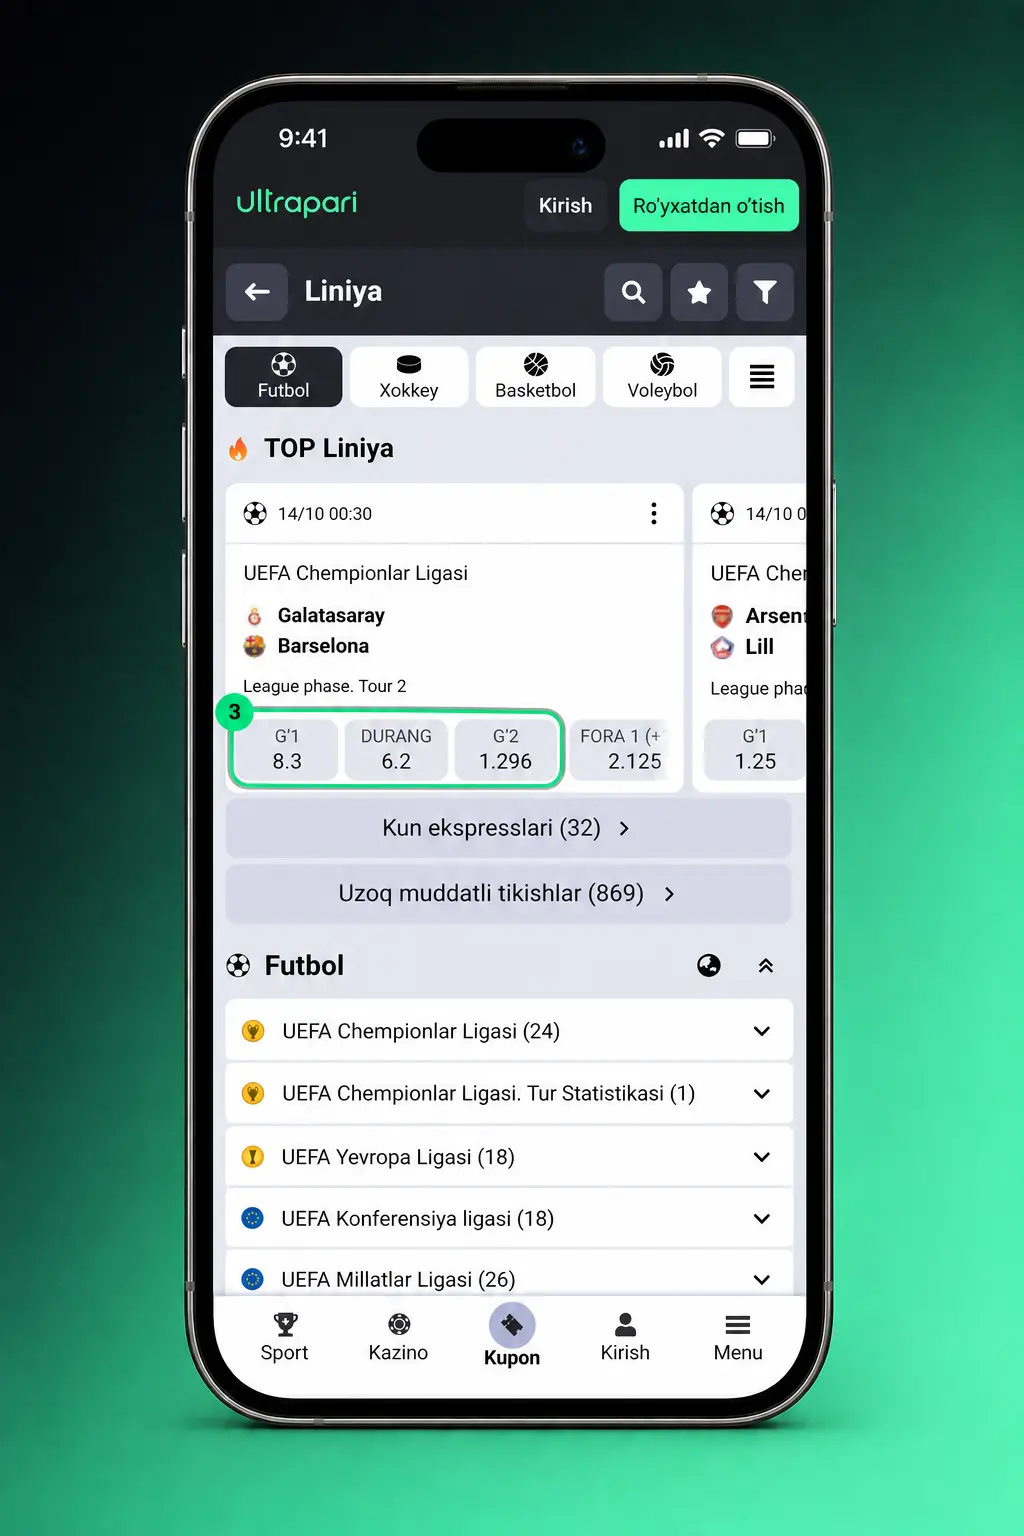This screenshot has height=1536, width=1024.
Task: Tap the Ultrapari logo
Action: (x=297, y=203)
